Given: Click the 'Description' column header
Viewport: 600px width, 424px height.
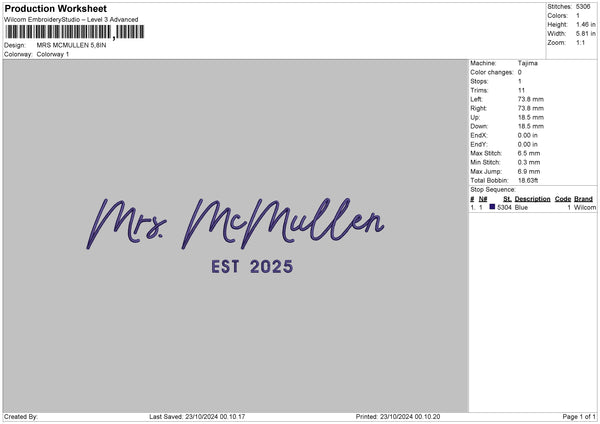Looking at the screenshot, I should tap(532, 199).
